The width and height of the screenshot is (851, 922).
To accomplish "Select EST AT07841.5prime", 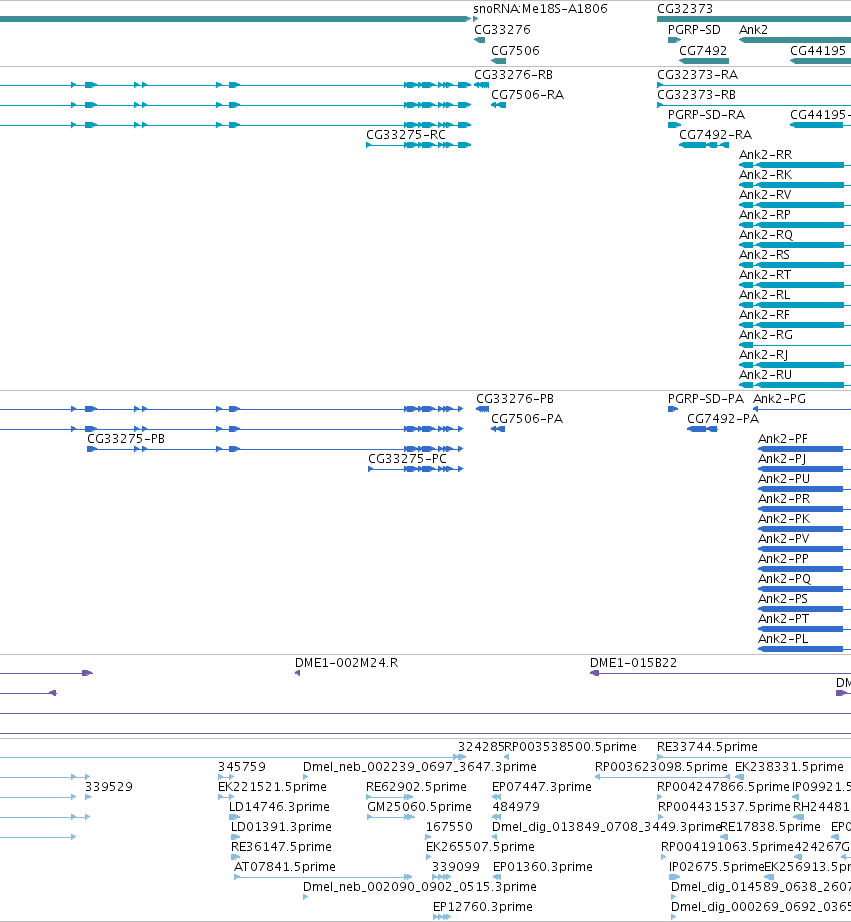I will [x=285, y=867].
